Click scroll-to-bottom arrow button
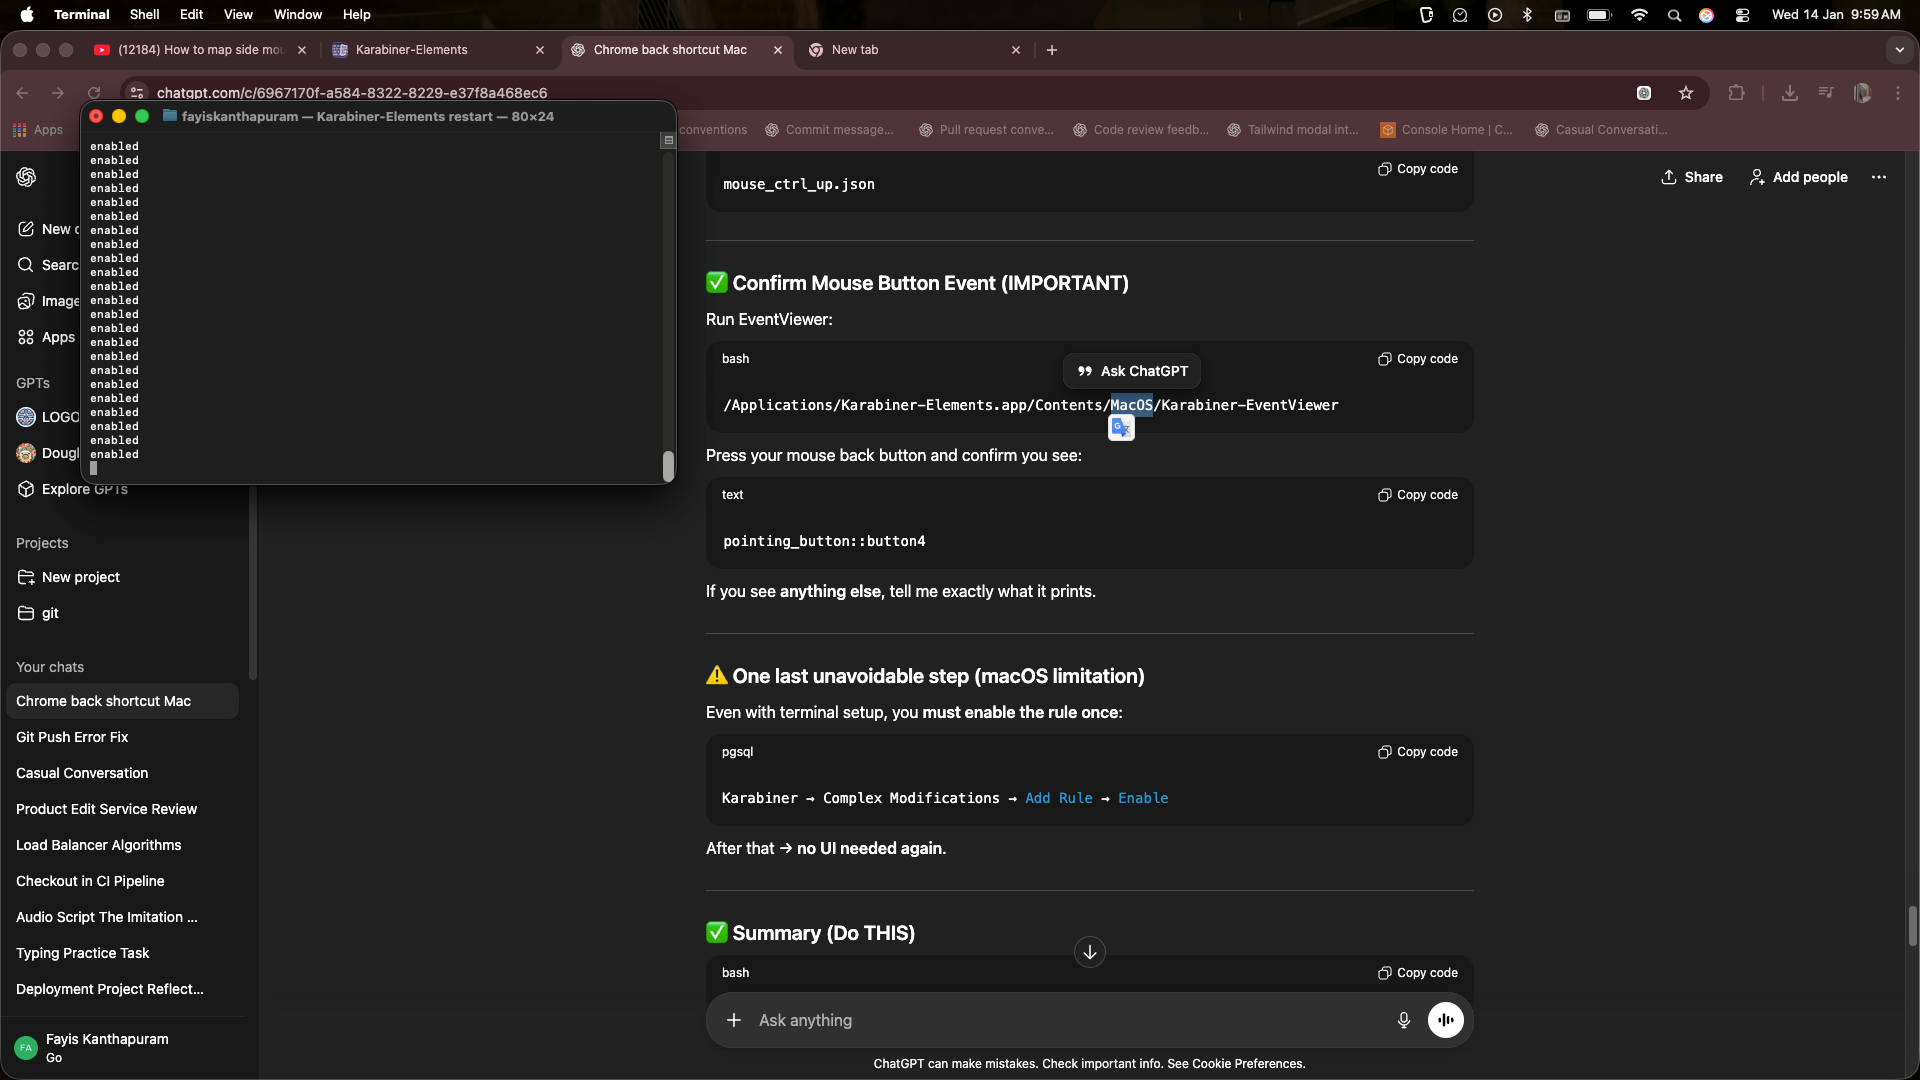1920x1080 pixels. (x=1089, y=952)
